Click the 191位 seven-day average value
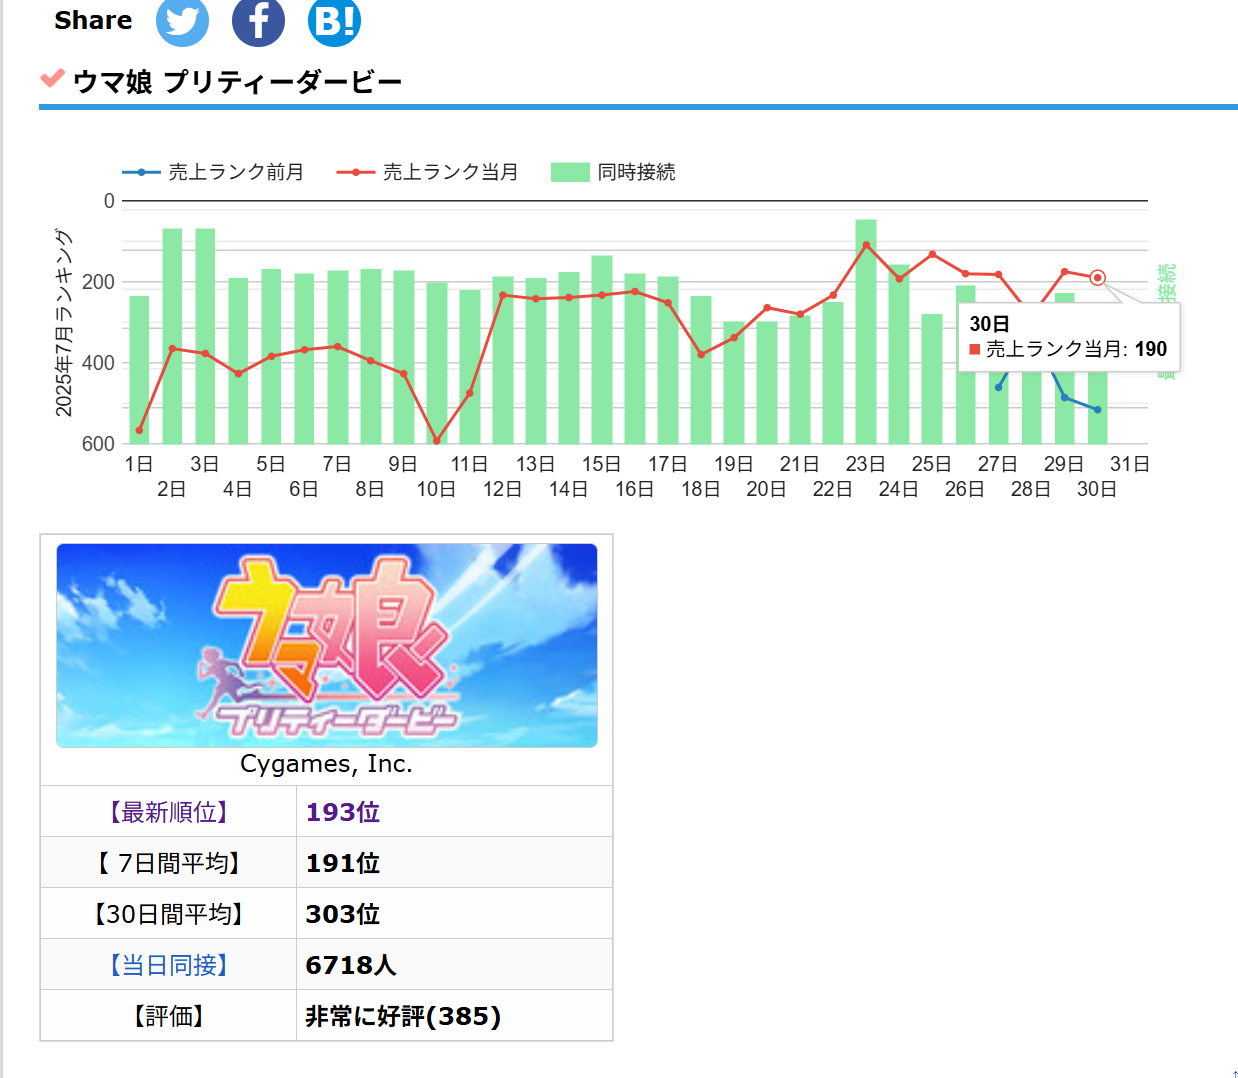The height and width of the screenshot is (1078, 1238). point(343,863)
